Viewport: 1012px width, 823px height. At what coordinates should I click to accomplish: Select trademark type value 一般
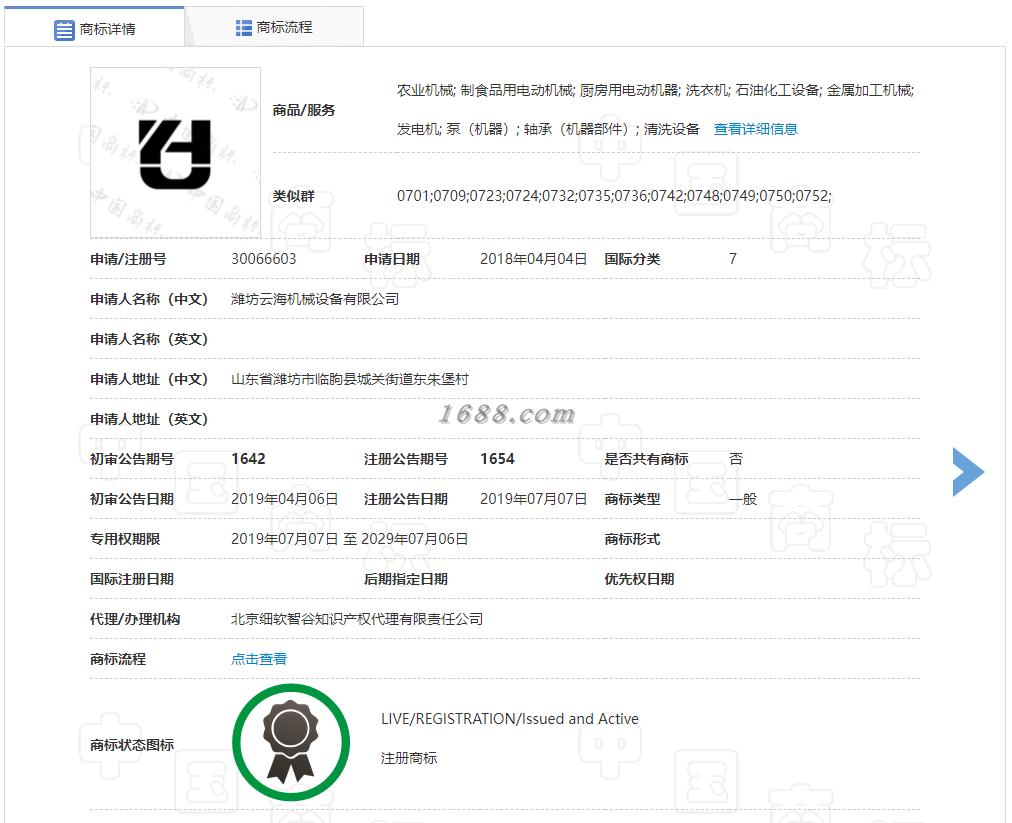743,499
